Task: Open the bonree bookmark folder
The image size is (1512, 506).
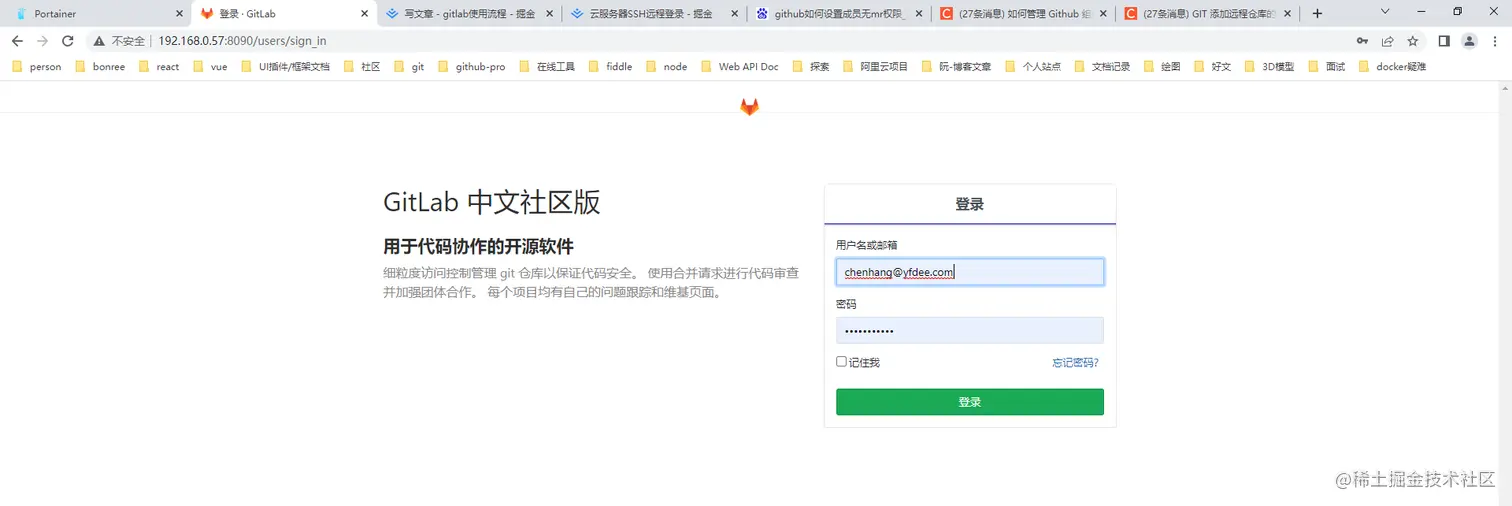Action: [99, 67]
